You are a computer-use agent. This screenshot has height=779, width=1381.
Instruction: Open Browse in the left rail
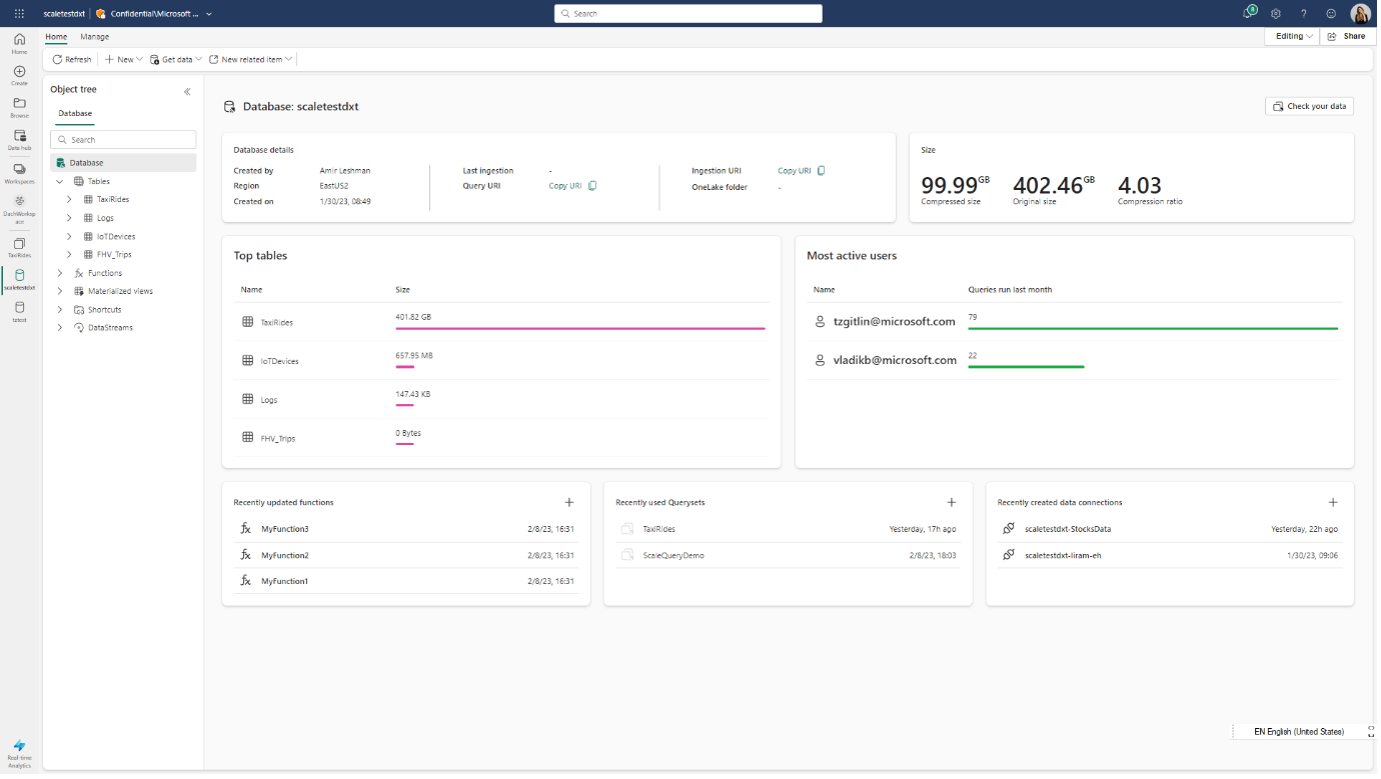point(19,107)
